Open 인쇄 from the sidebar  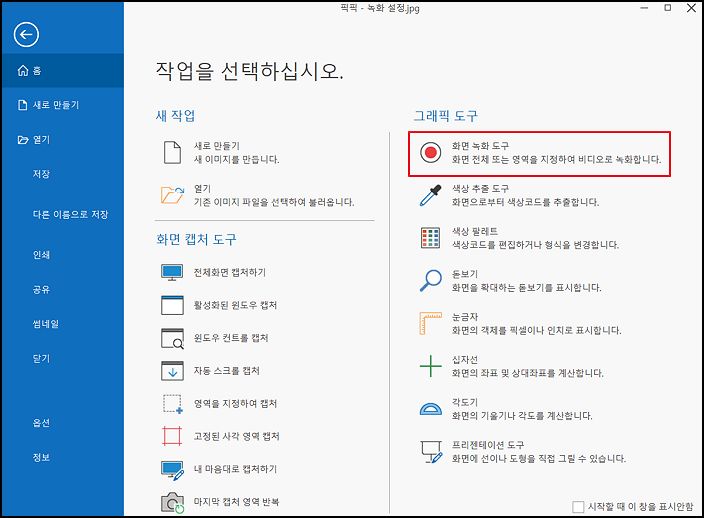[x=41, y=255]
